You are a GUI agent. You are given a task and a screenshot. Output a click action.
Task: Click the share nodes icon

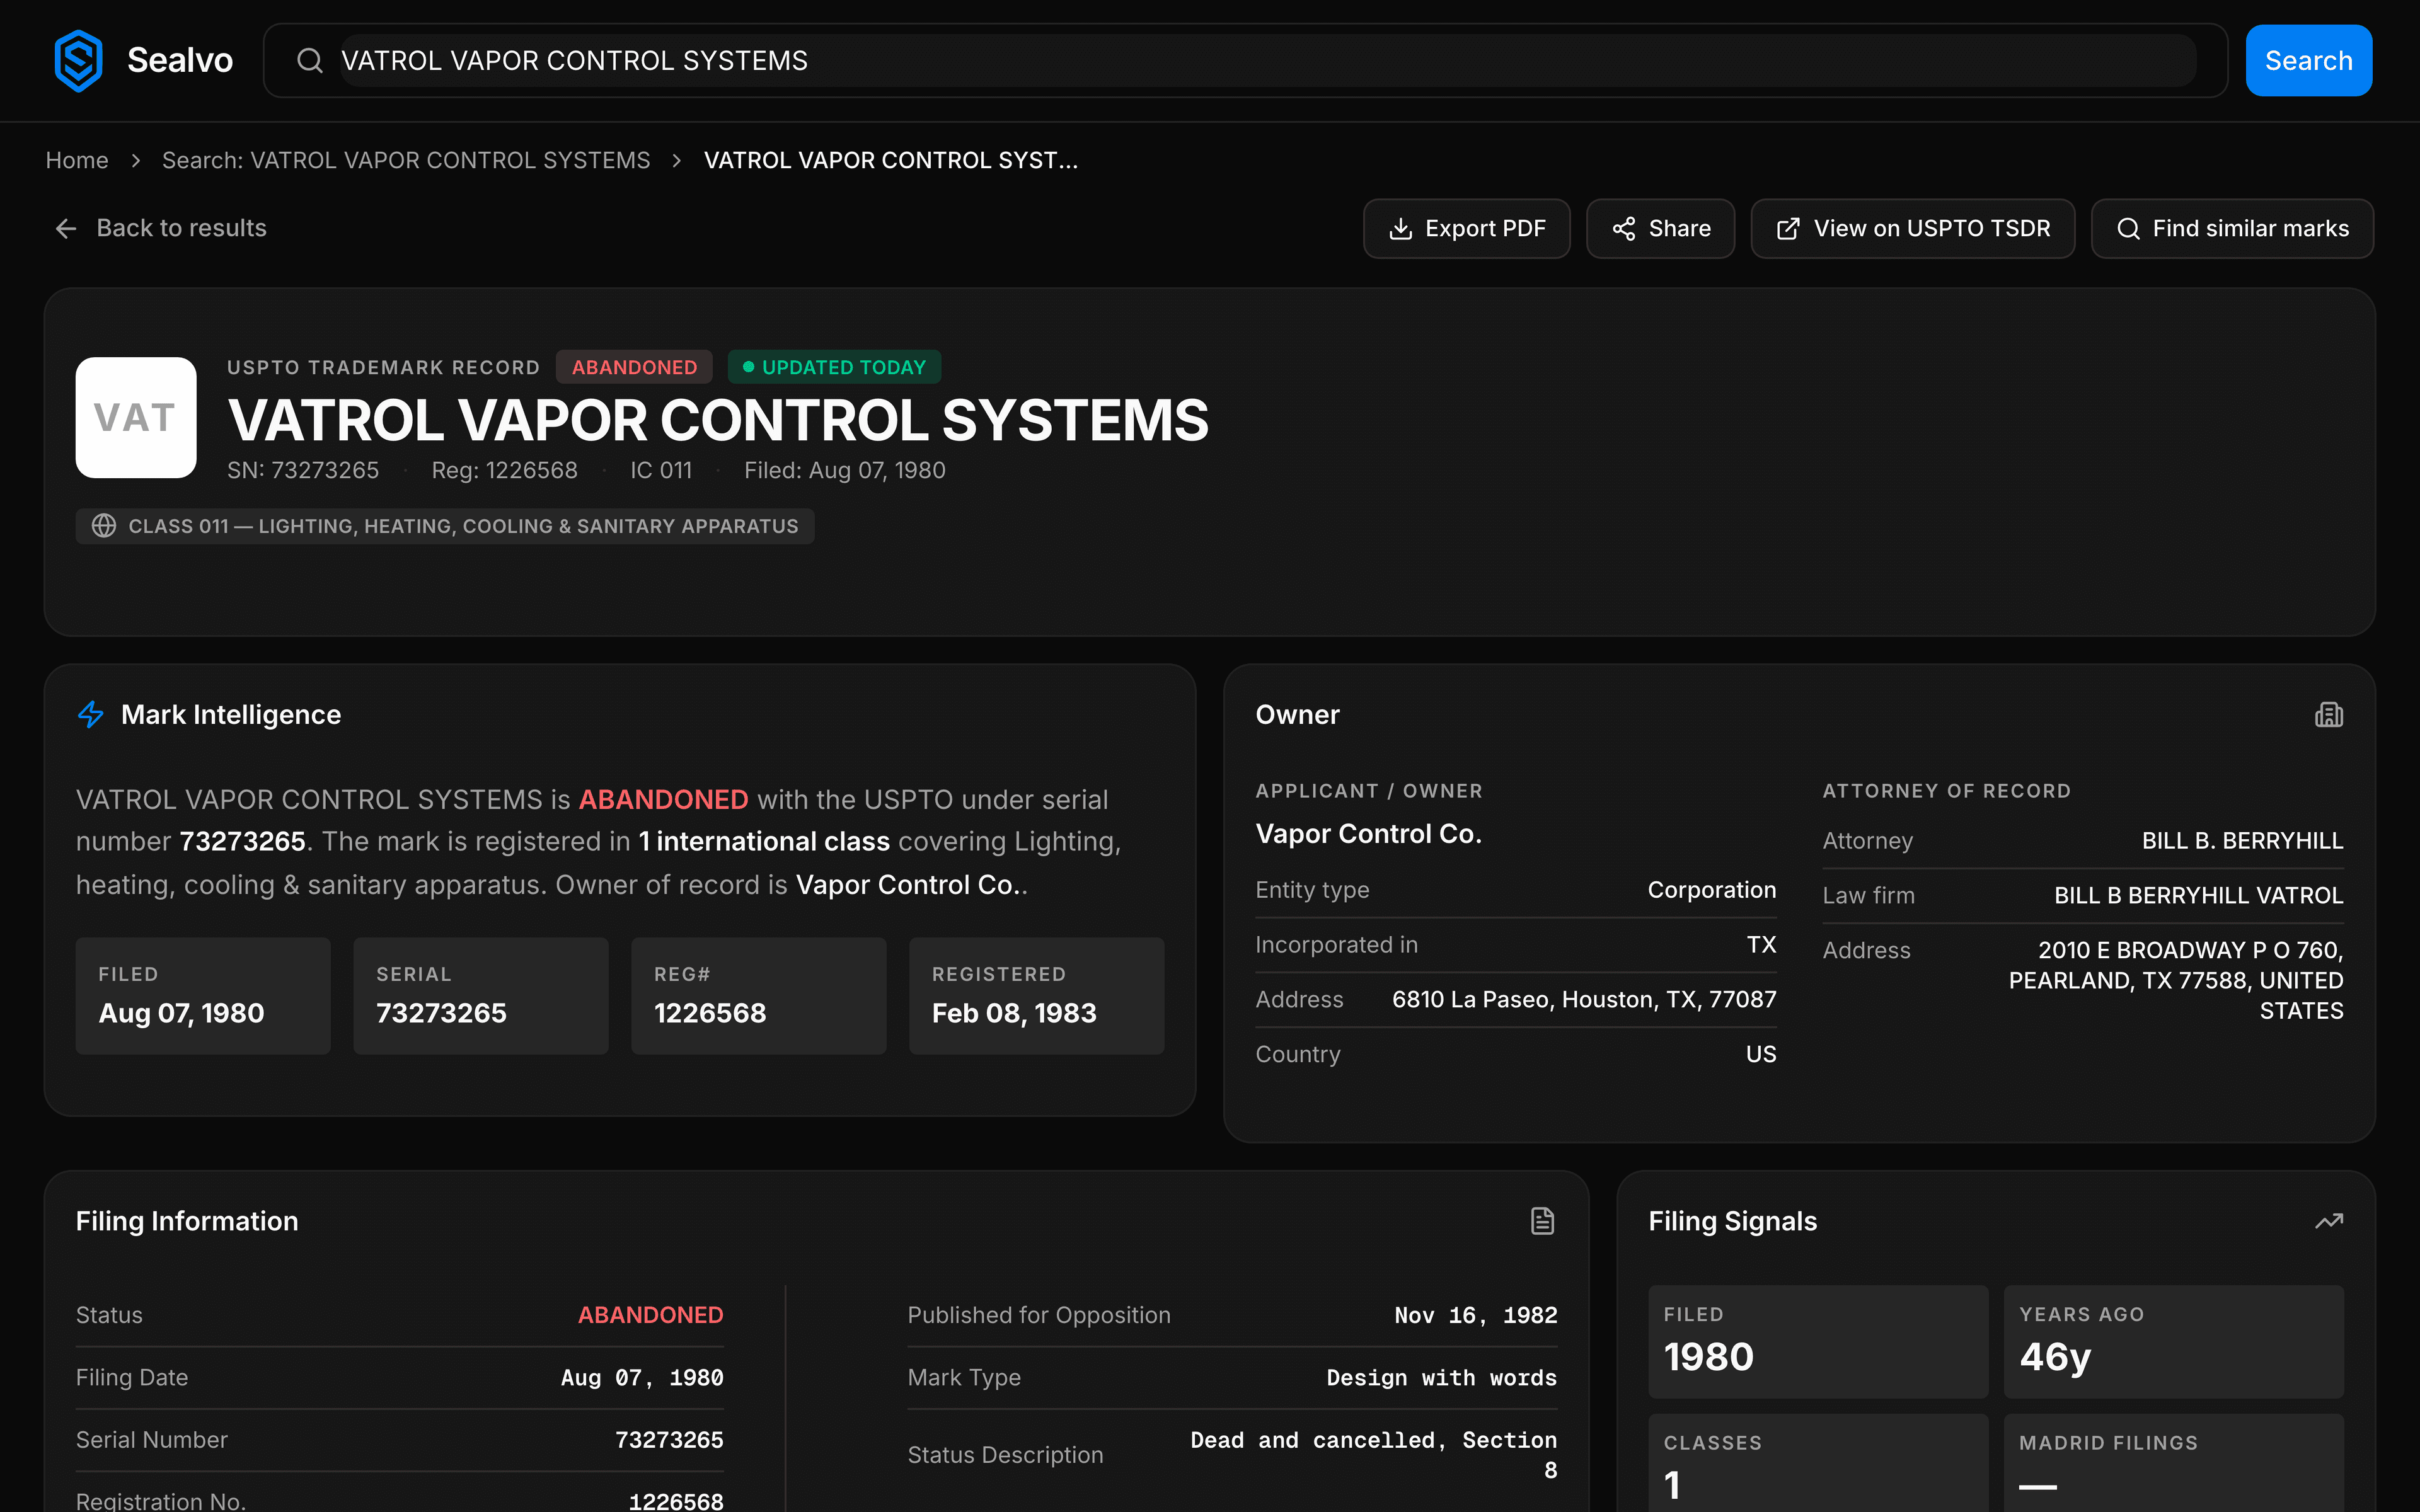point(1624,229)
